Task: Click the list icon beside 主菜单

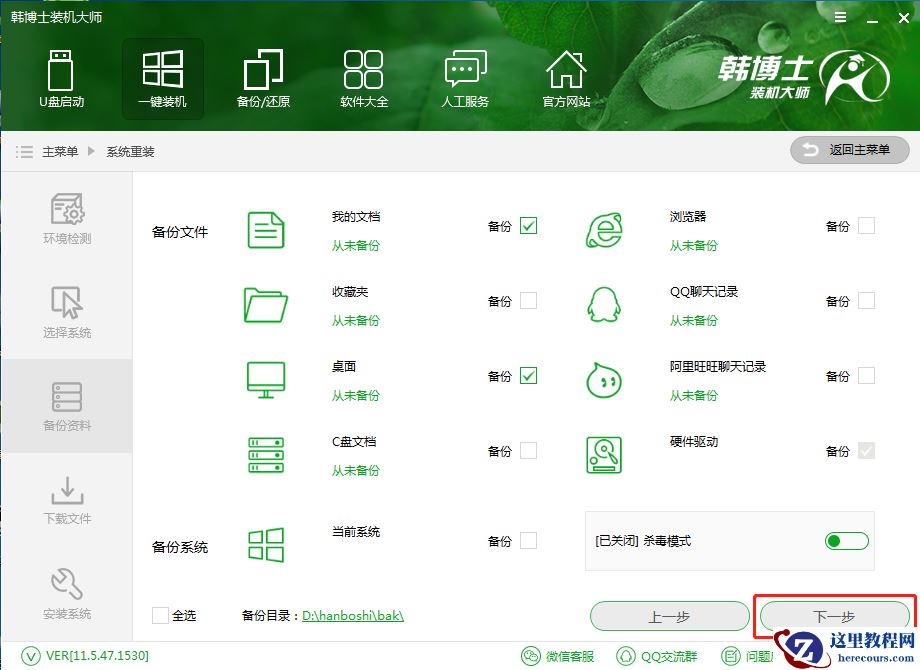Action: click(23, 151)
